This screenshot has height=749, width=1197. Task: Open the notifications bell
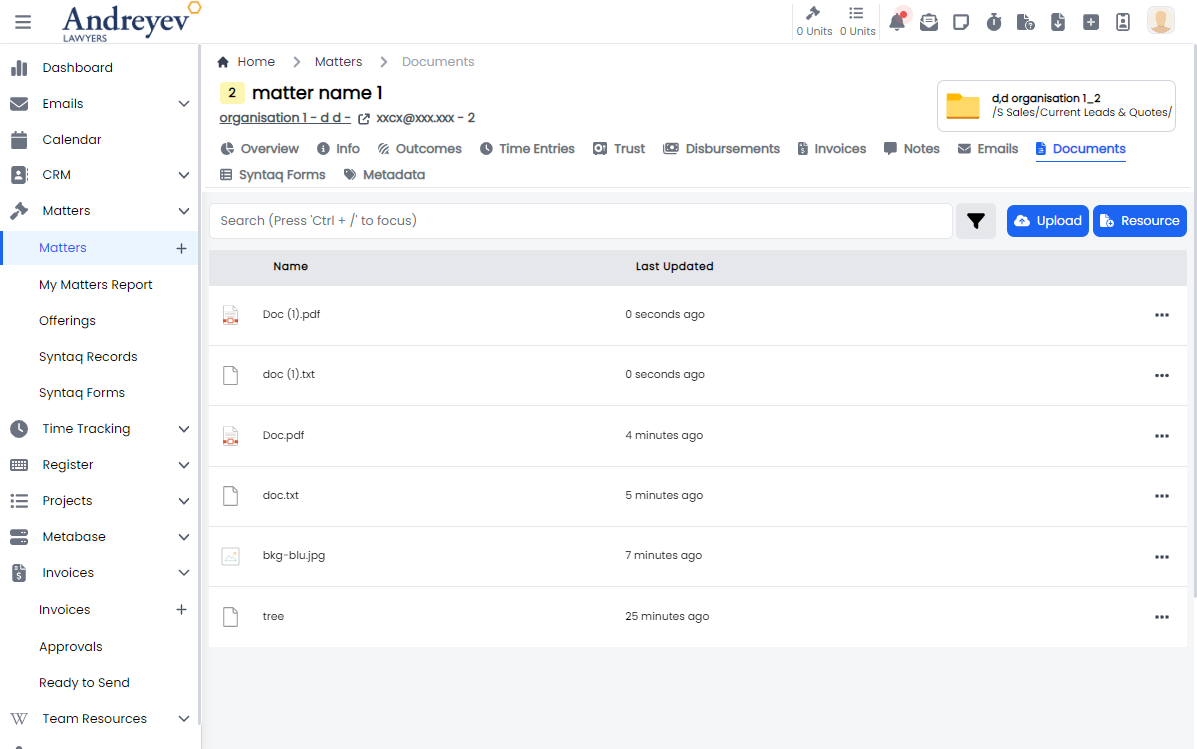(x=897, y=22)
